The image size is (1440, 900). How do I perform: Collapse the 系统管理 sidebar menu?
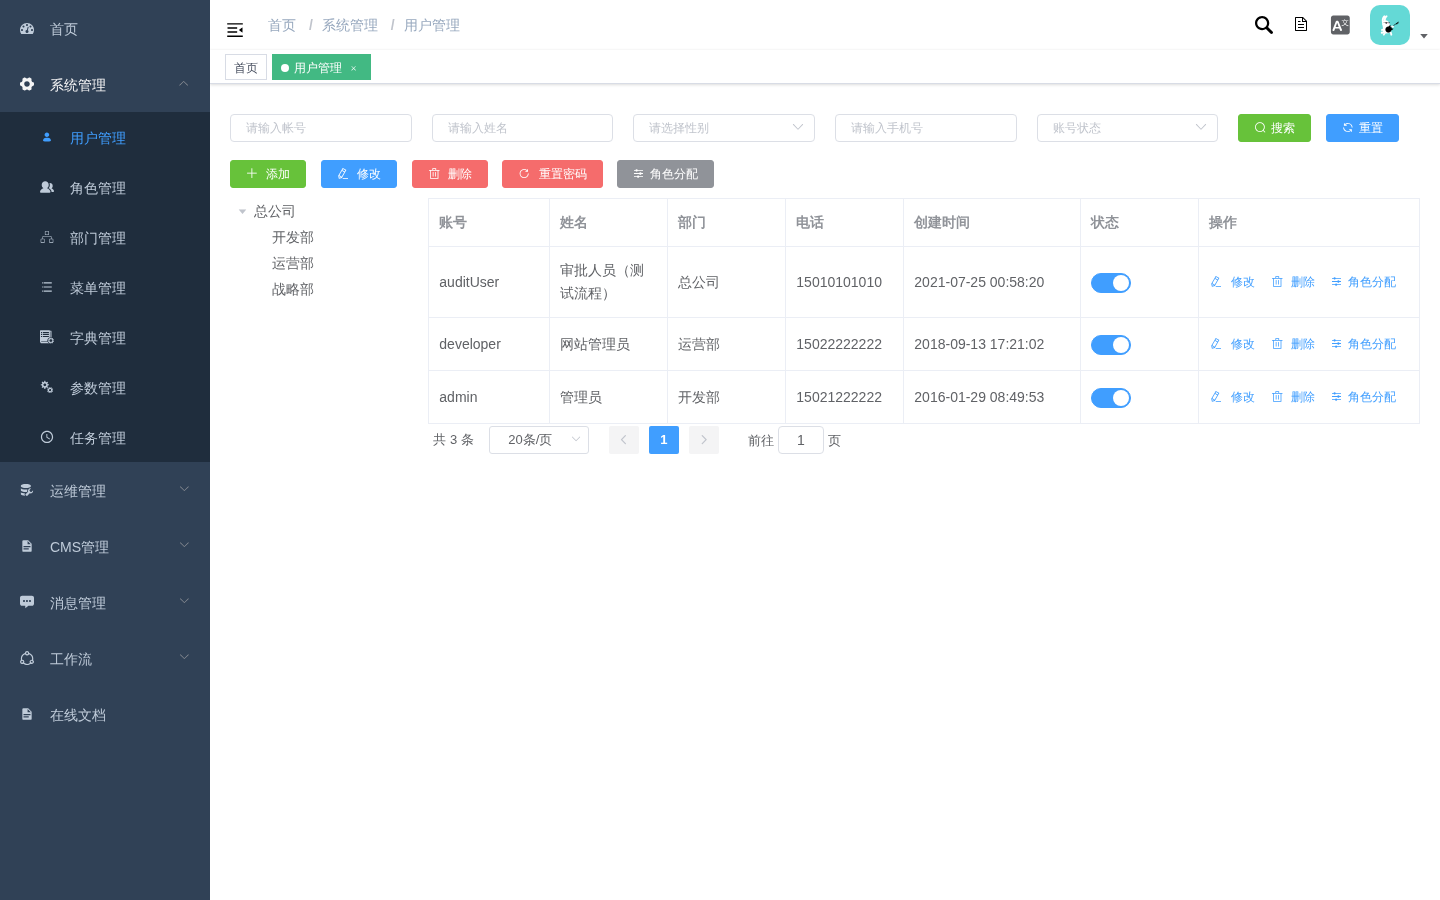[105, 85]
